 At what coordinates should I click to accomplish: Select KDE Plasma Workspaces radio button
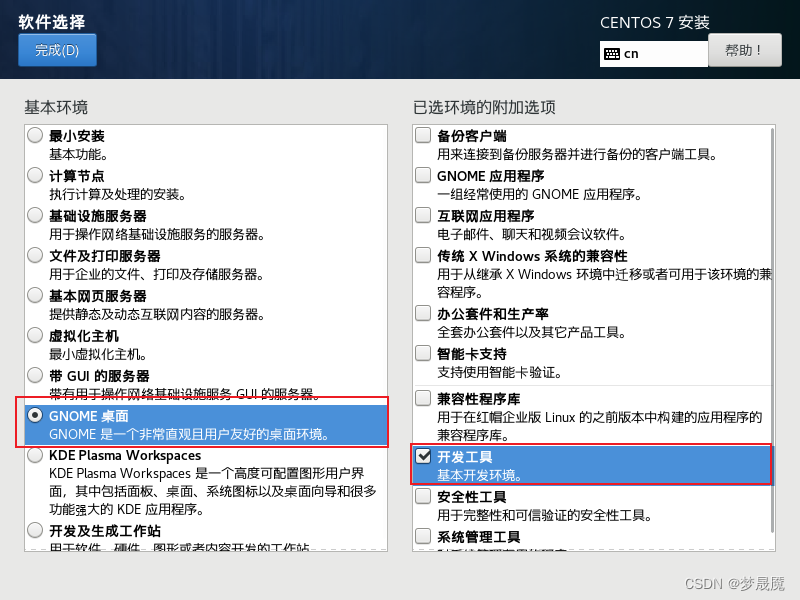coord(35,455)
